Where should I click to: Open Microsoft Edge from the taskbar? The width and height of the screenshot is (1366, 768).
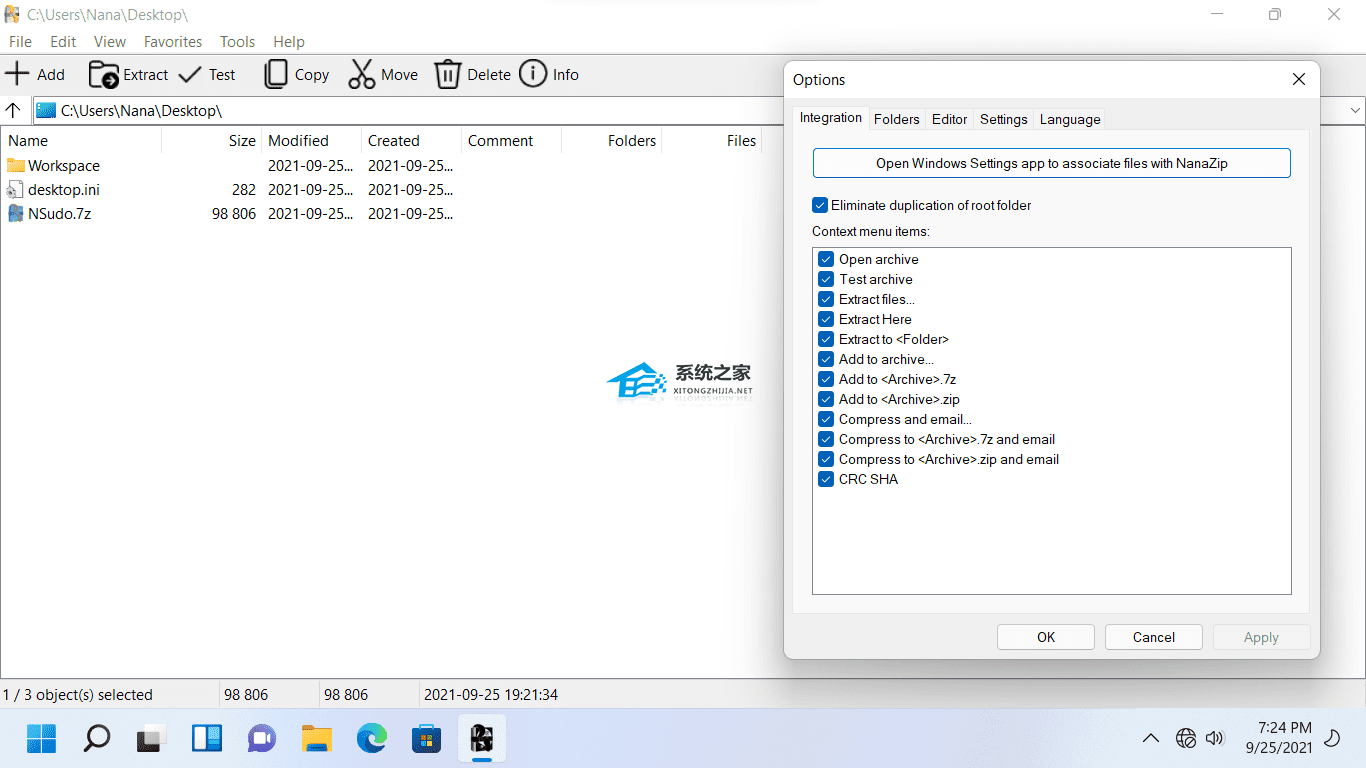(x=372, y=739)
